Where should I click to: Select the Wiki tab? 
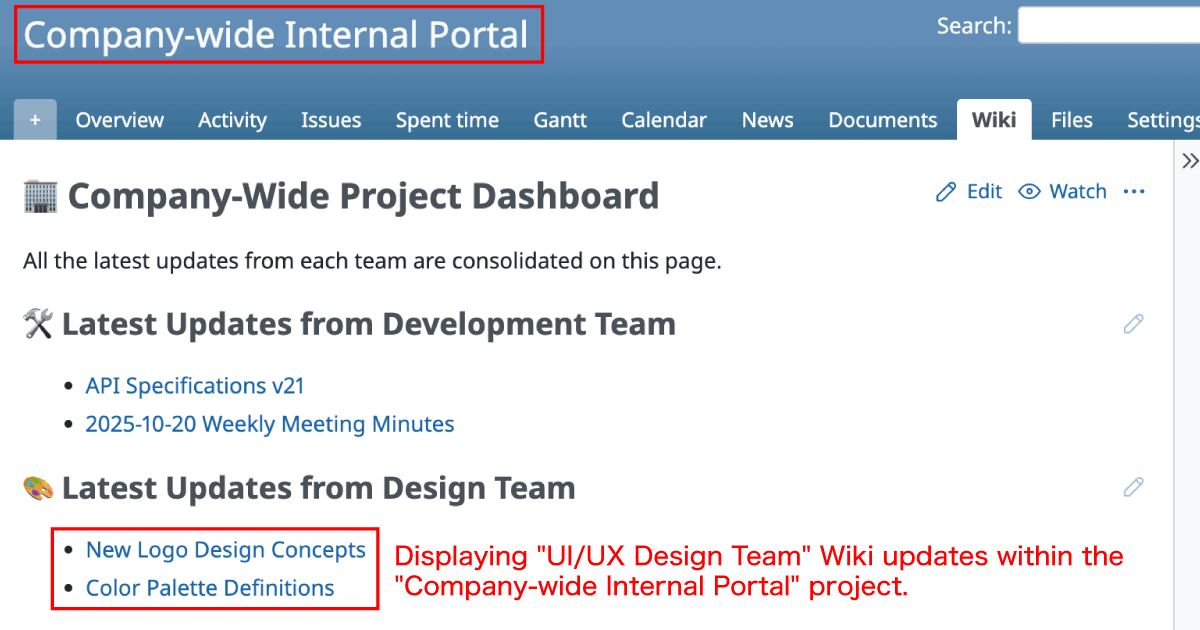[x=993, y=119]
